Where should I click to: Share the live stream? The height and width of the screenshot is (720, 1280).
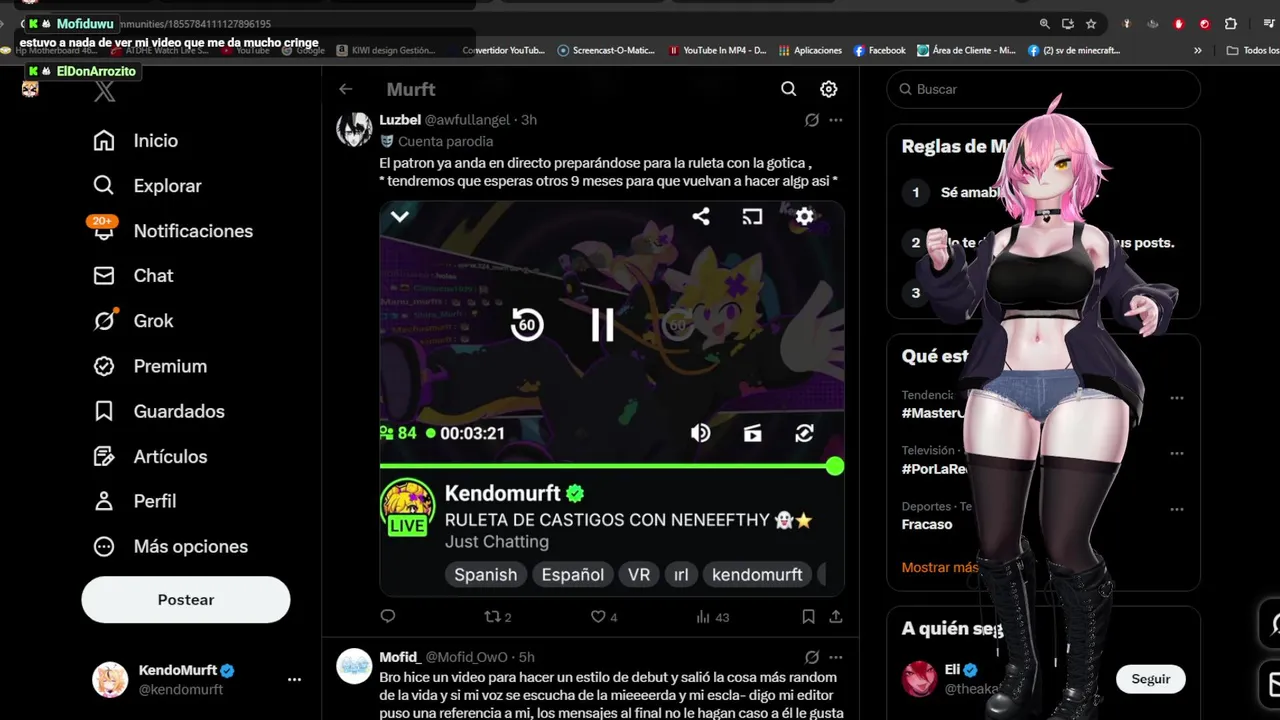701,216
